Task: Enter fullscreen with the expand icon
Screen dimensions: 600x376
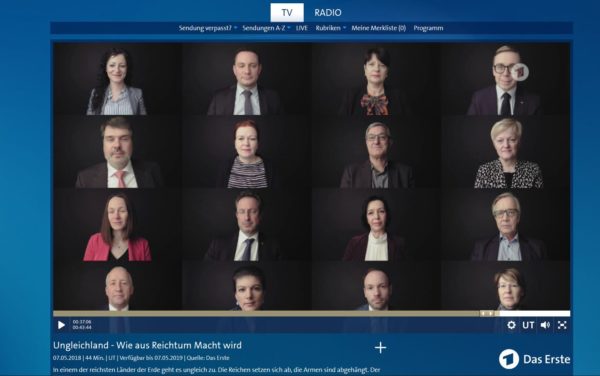Action: pos(562,325)
